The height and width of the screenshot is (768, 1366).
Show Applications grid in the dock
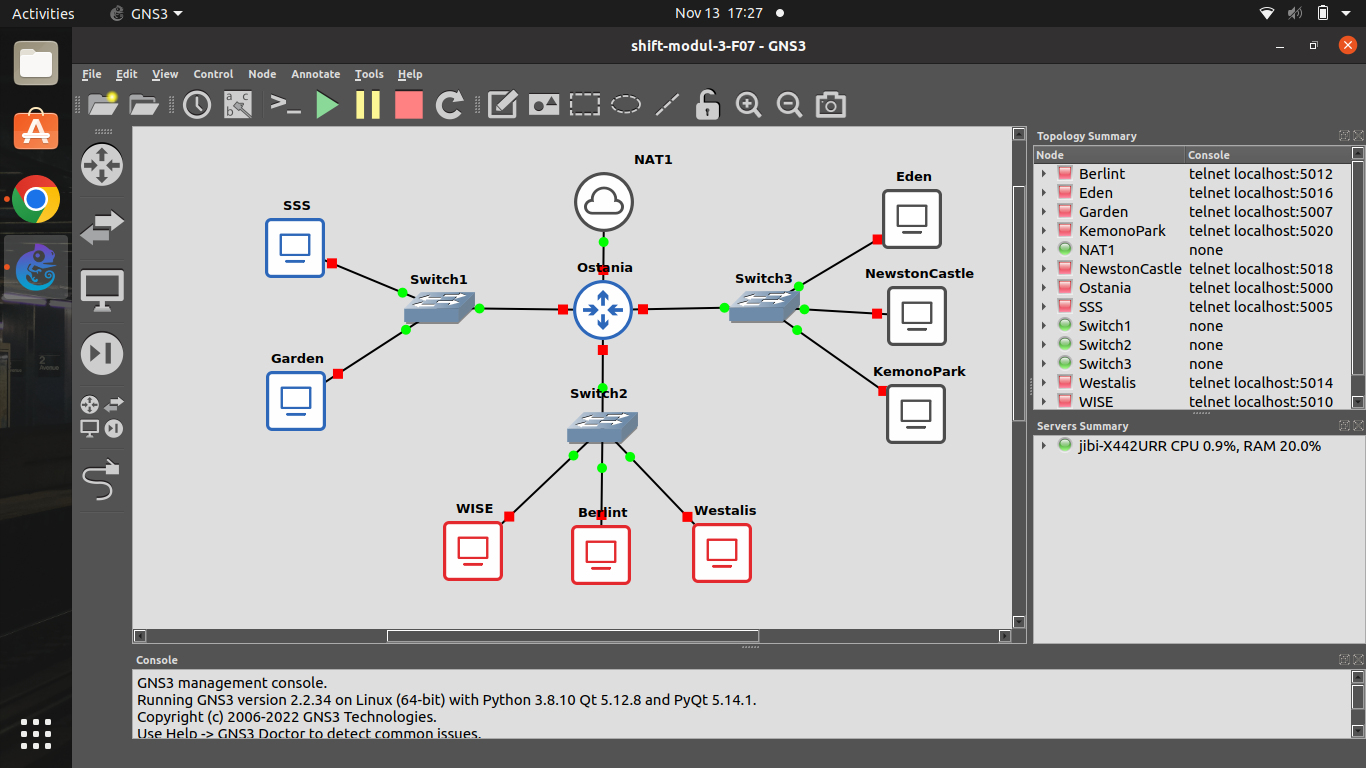point(36,733)
